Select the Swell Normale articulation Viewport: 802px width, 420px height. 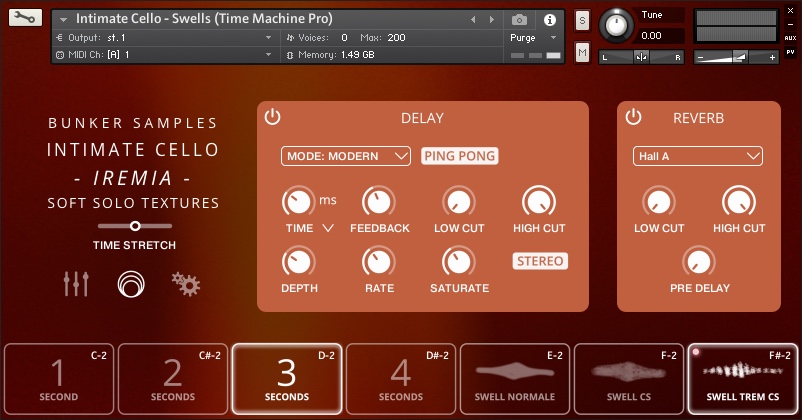click(515, 379)
